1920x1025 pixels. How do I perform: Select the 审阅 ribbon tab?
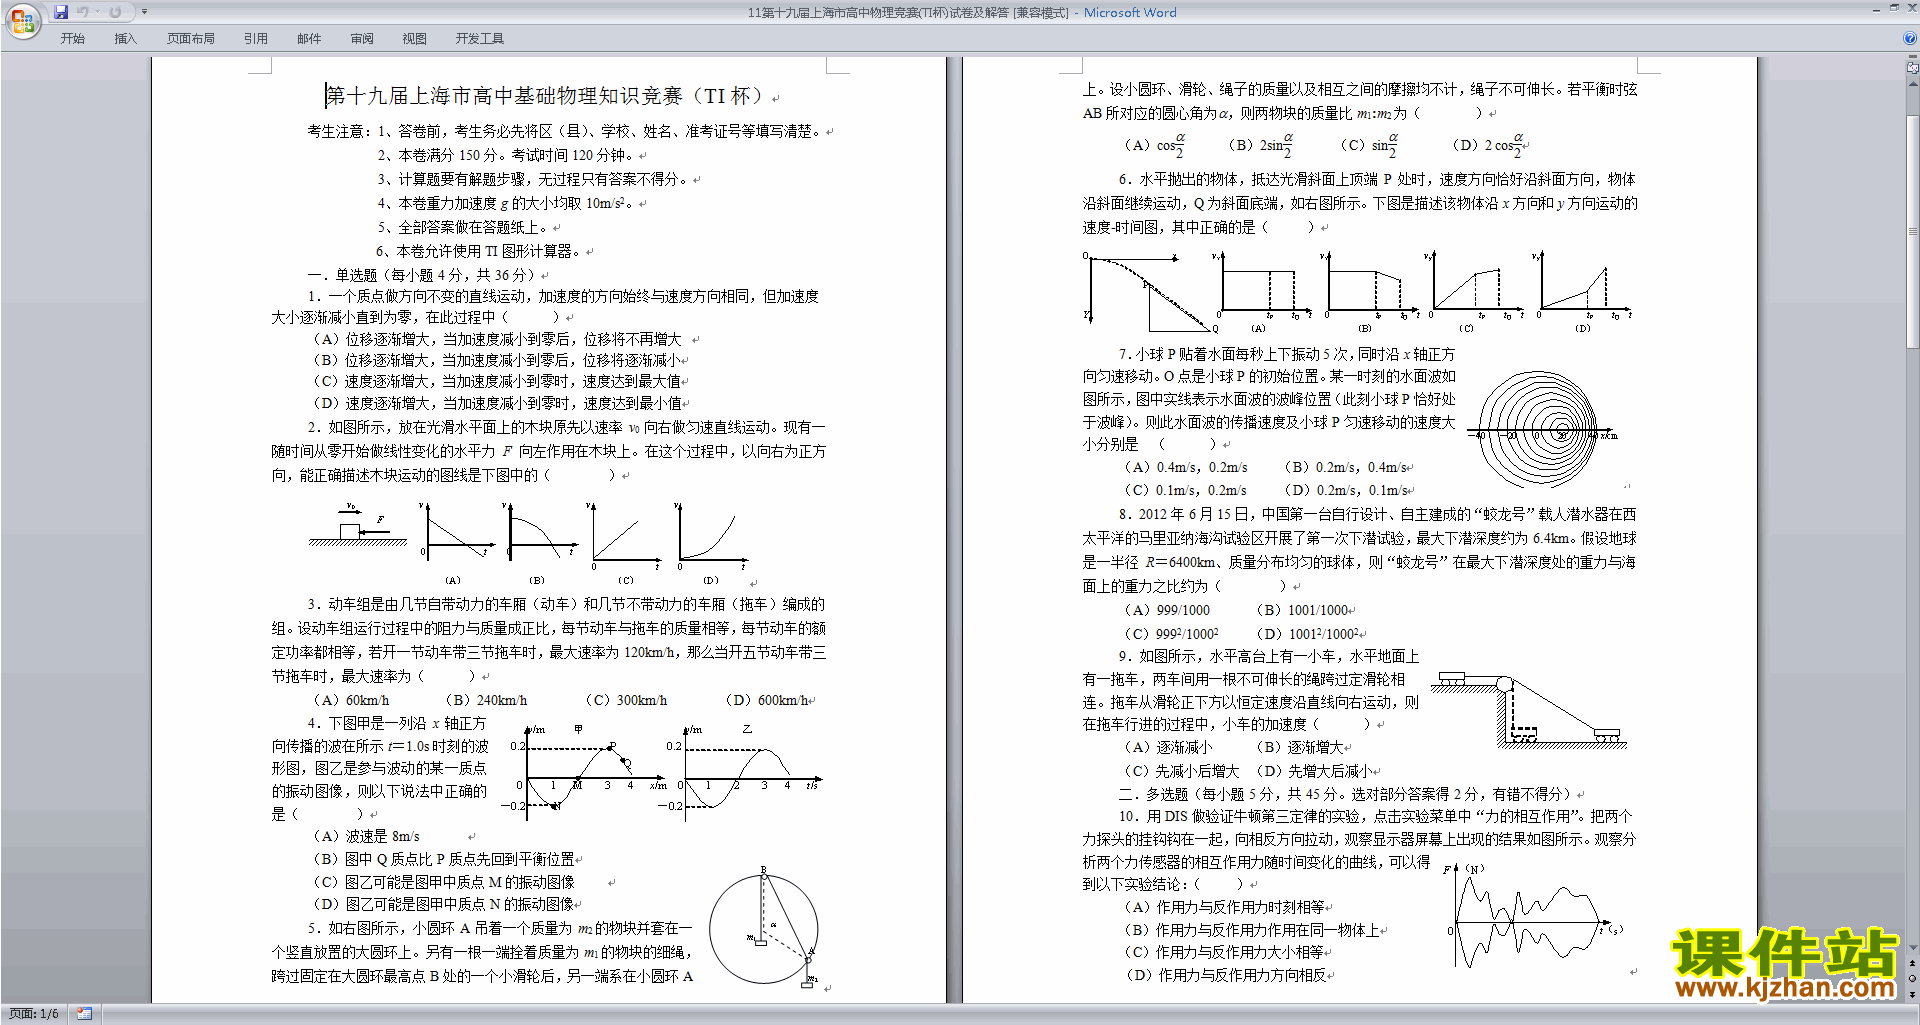(362, 38)
